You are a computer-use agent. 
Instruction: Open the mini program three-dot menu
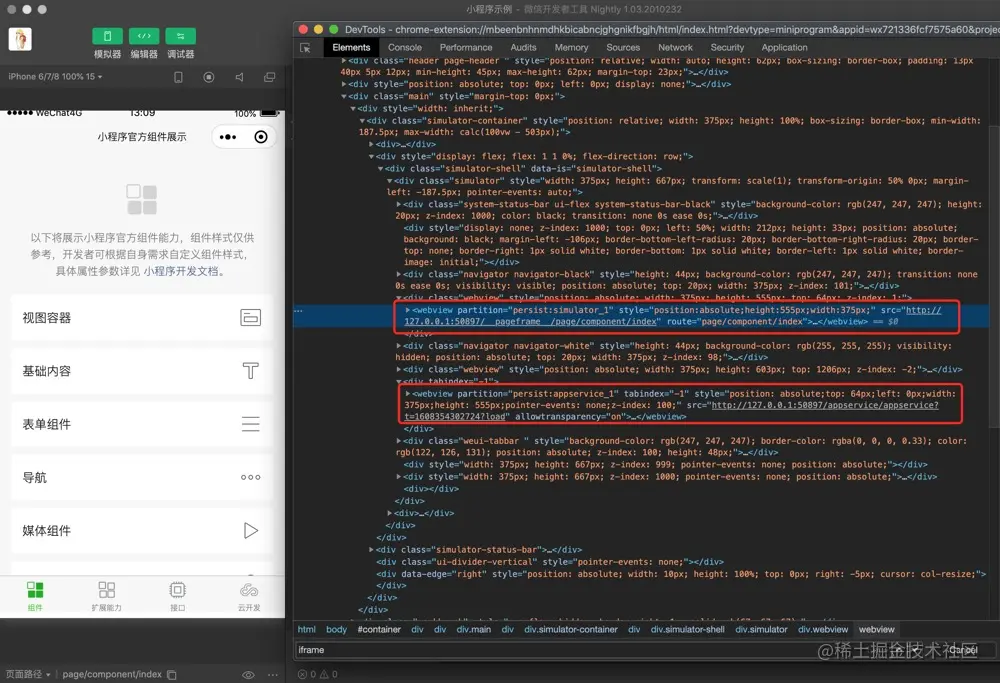pos(228,137)
